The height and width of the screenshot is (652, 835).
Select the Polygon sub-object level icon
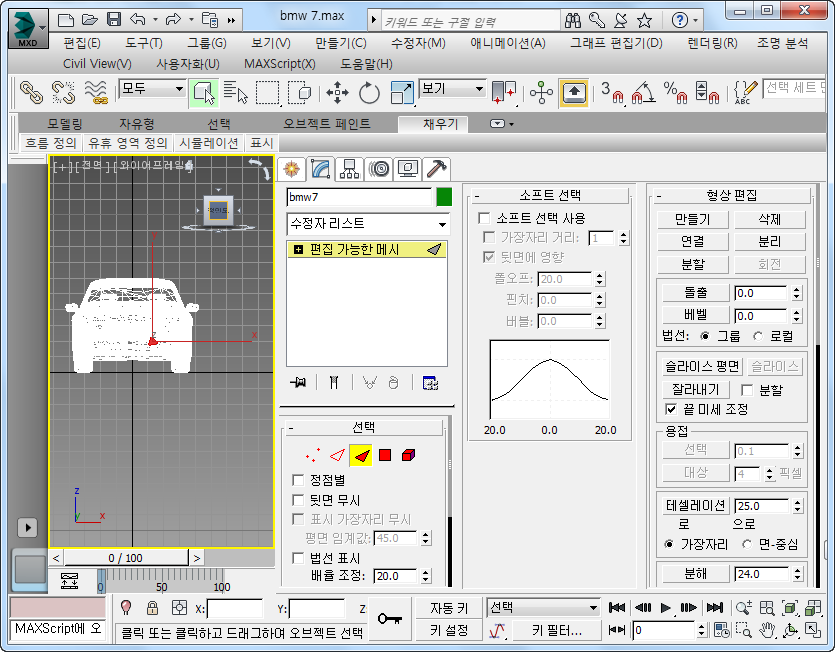[x=384, y=455]
